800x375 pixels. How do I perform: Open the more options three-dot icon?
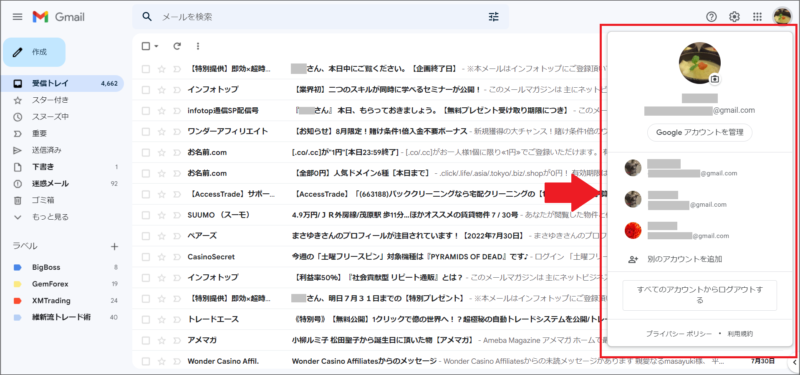(198, 46)
